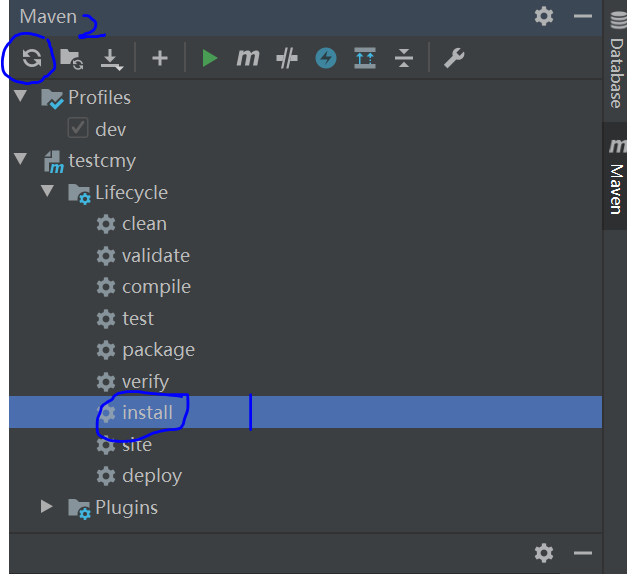Switch to the Maven side tab
Screen dimensions: 627x574
[616, 176]
